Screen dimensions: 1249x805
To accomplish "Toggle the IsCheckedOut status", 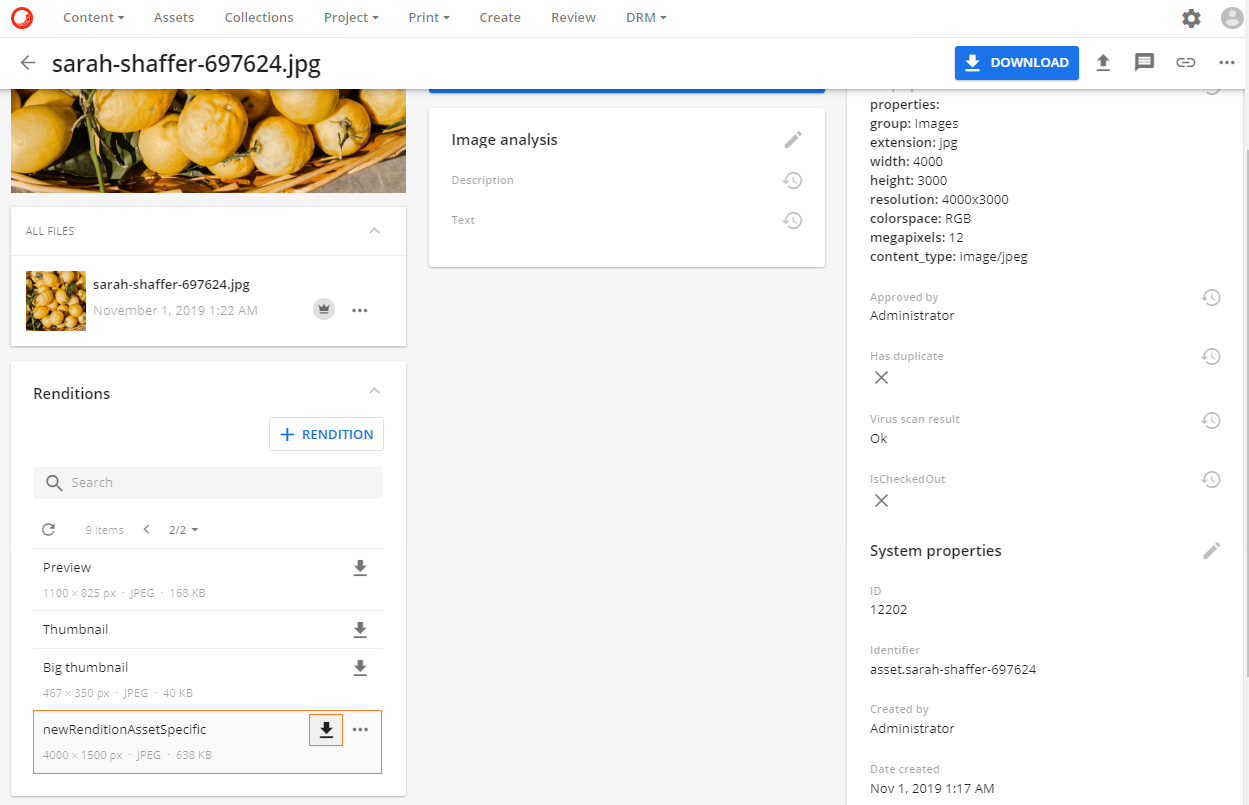I will pyautogui.click(x=881, y=500).
